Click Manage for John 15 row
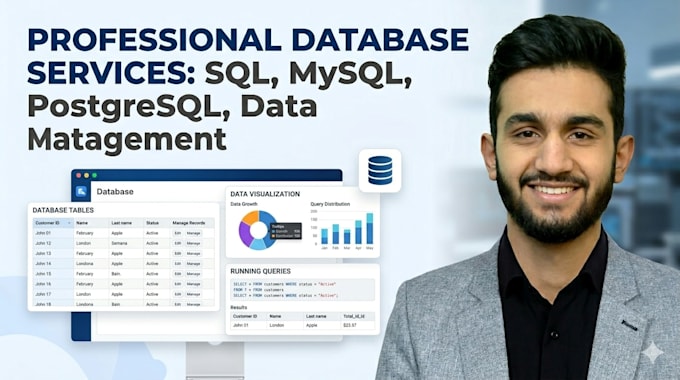 193,274
